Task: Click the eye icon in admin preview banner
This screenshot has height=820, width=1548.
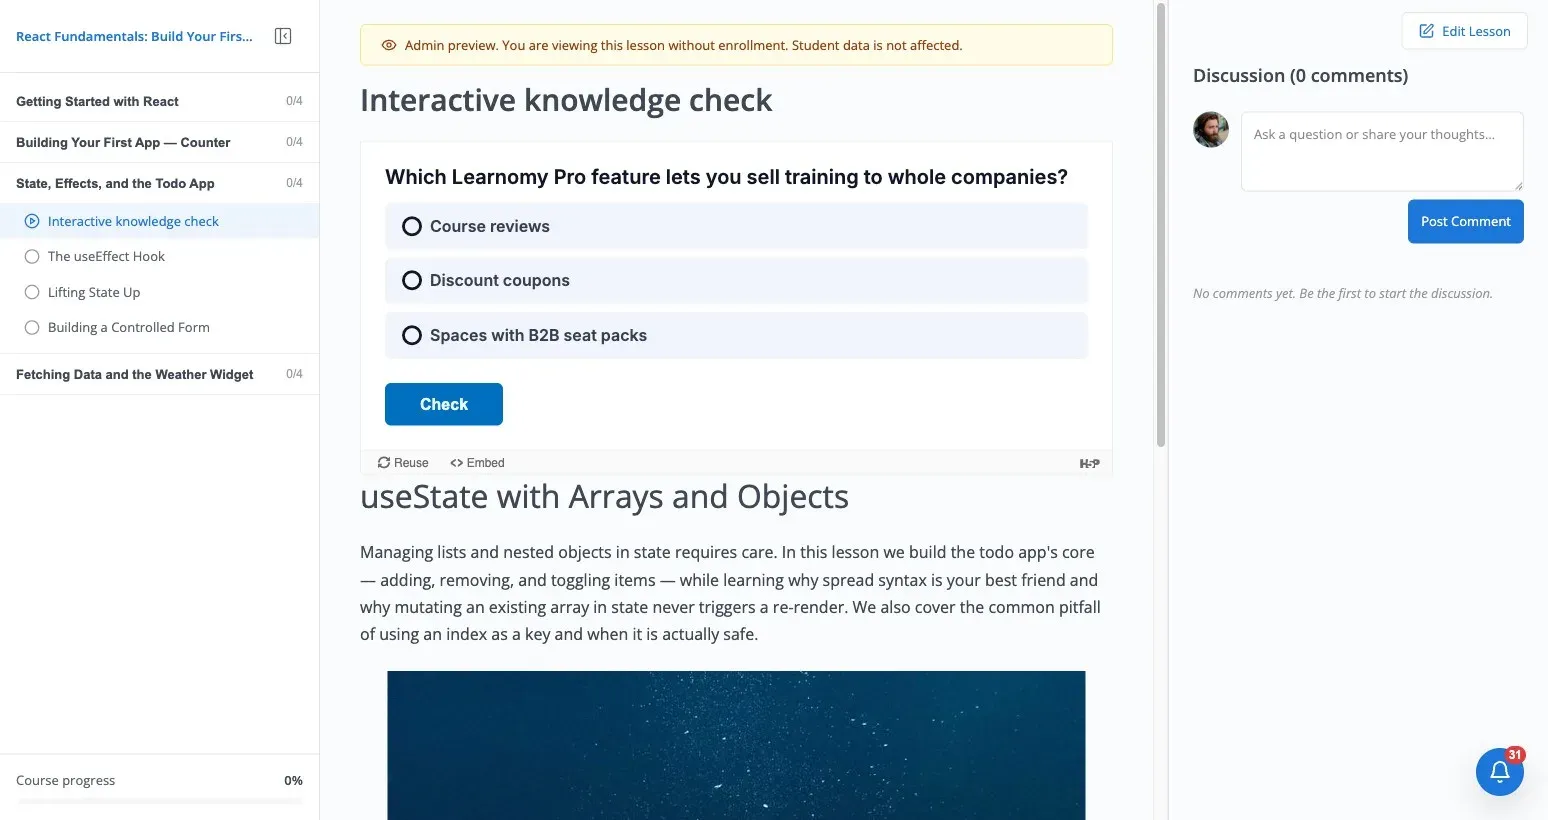Action: 389,45
